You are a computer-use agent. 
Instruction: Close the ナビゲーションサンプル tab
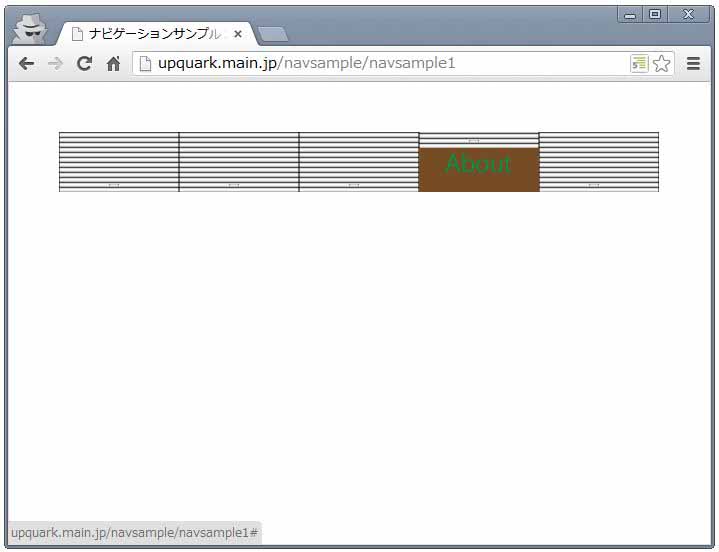[x=238, y=34]
